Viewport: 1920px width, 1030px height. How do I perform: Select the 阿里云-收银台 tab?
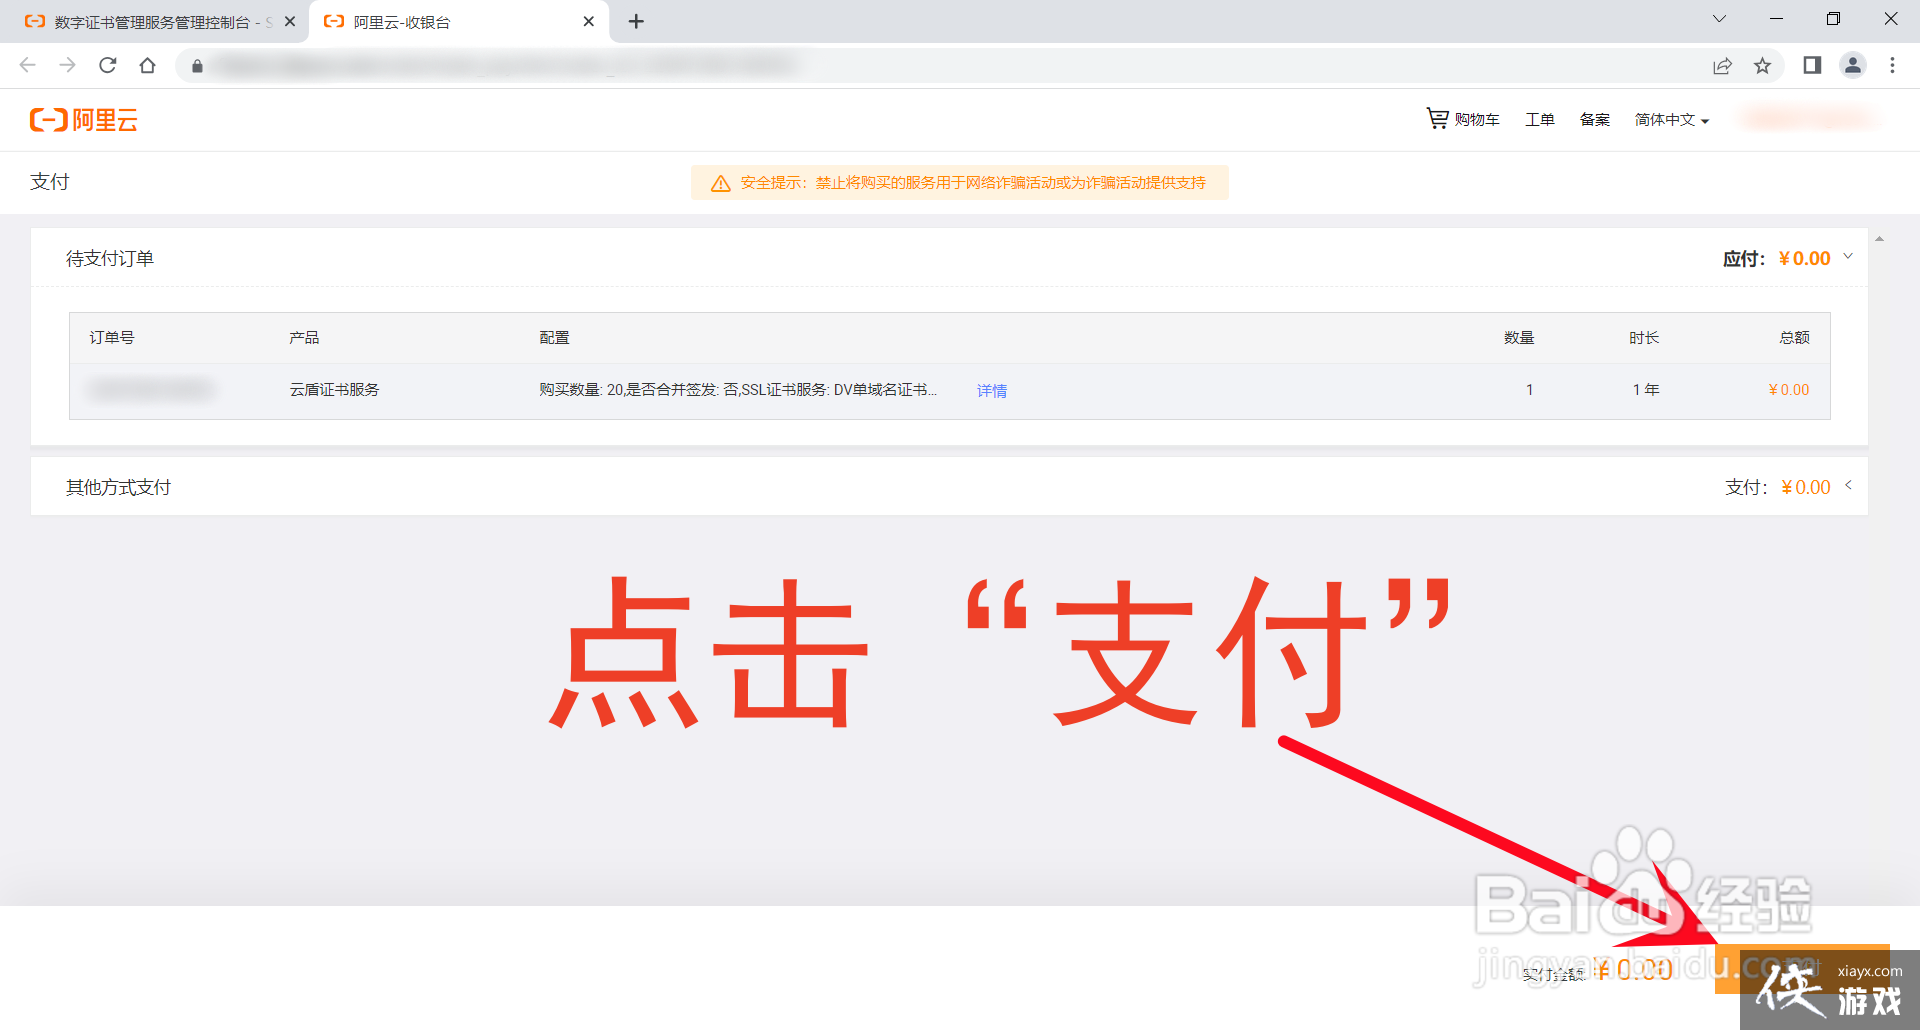coord(458,22)
